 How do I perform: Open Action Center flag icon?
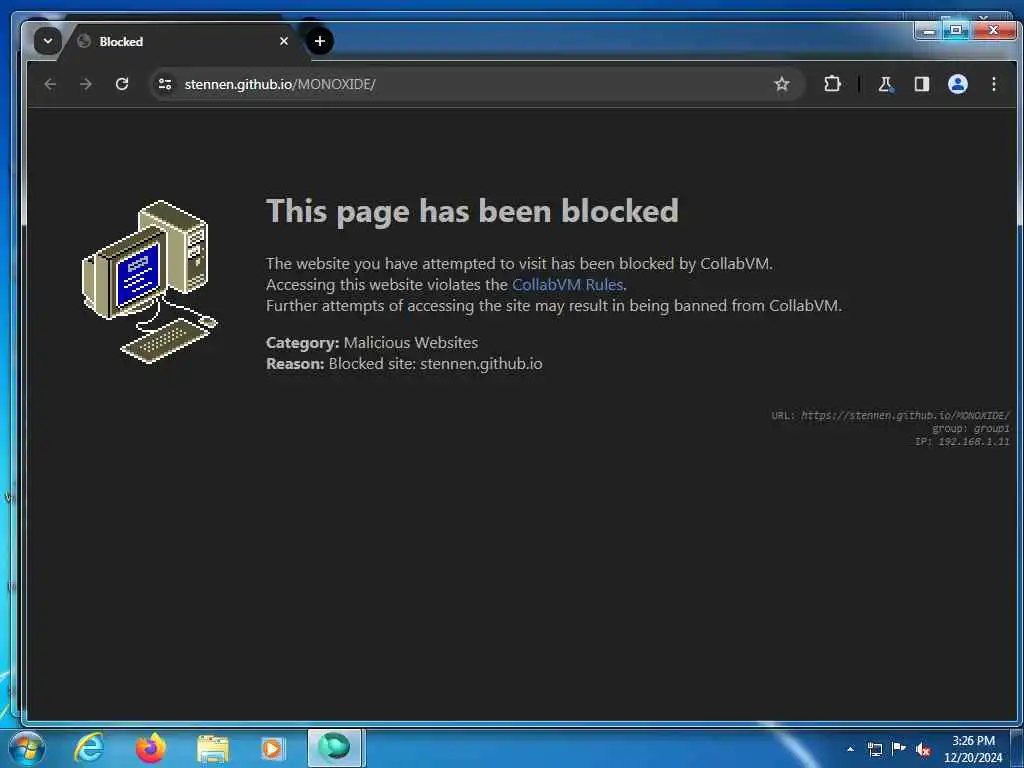tap(899, 748)
